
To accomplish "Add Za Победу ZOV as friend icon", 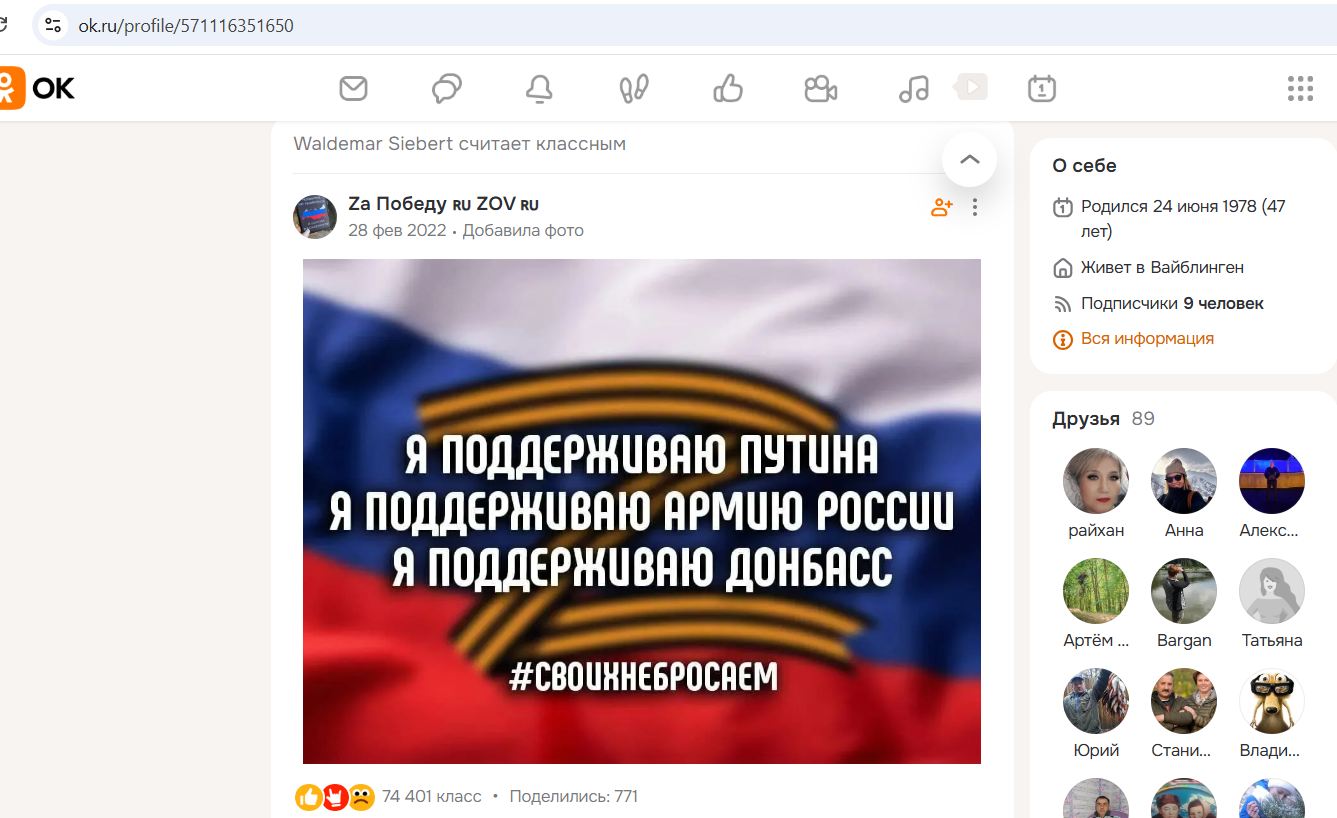I will 942,207.
